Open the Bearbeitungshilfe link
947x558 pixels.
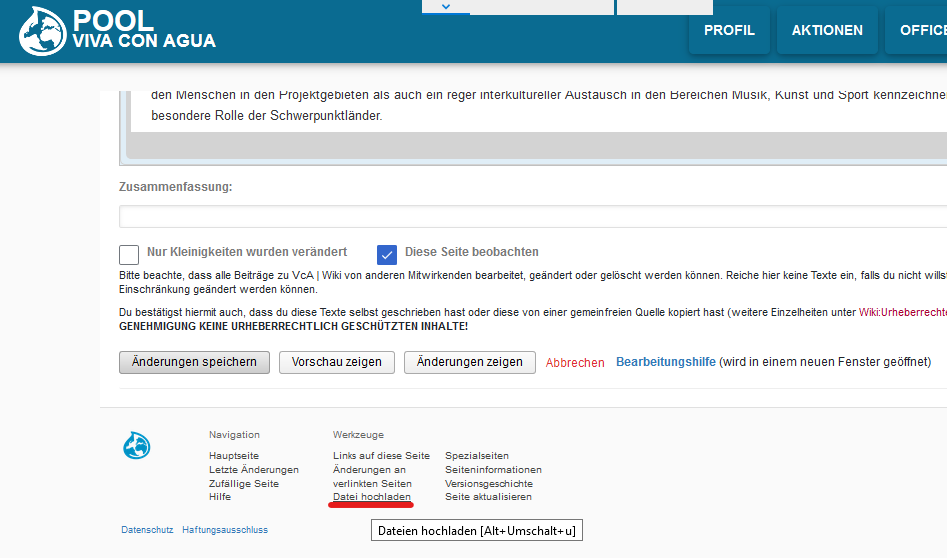click(665, 362)
